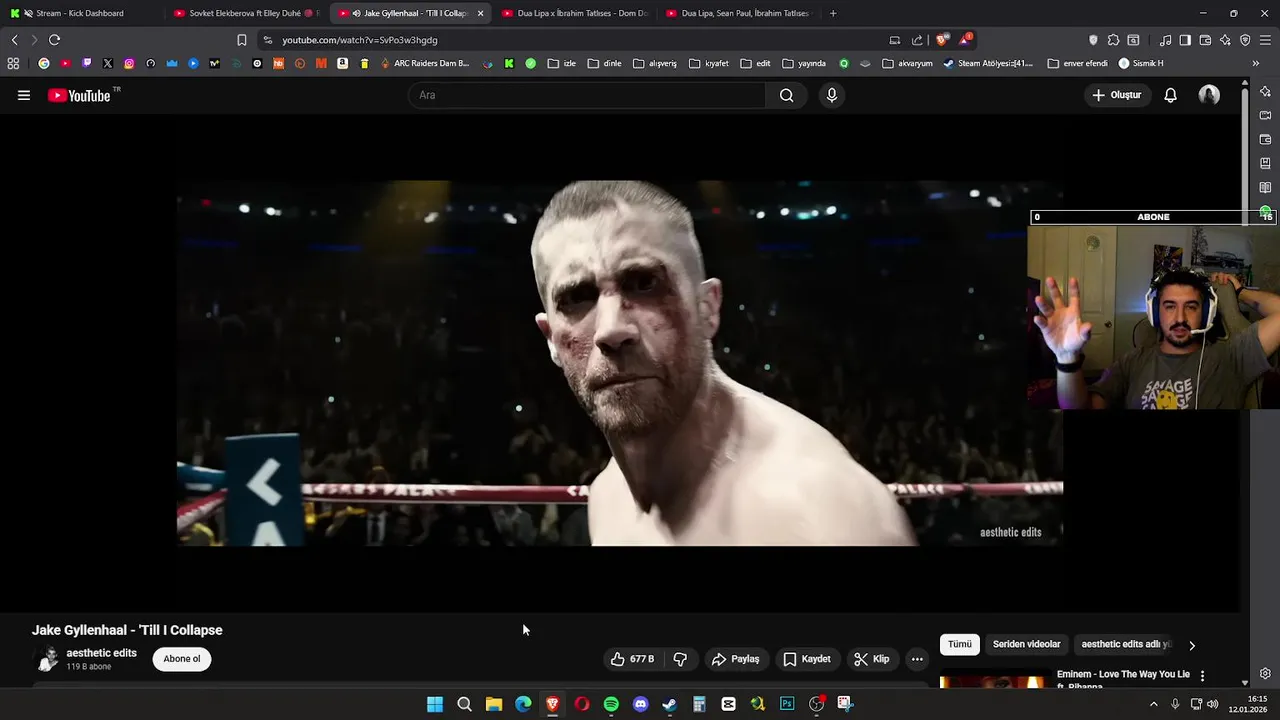1280x720 pixels.
Task: Open the kıyafet bookmarks folder
Action: [709, 63]
